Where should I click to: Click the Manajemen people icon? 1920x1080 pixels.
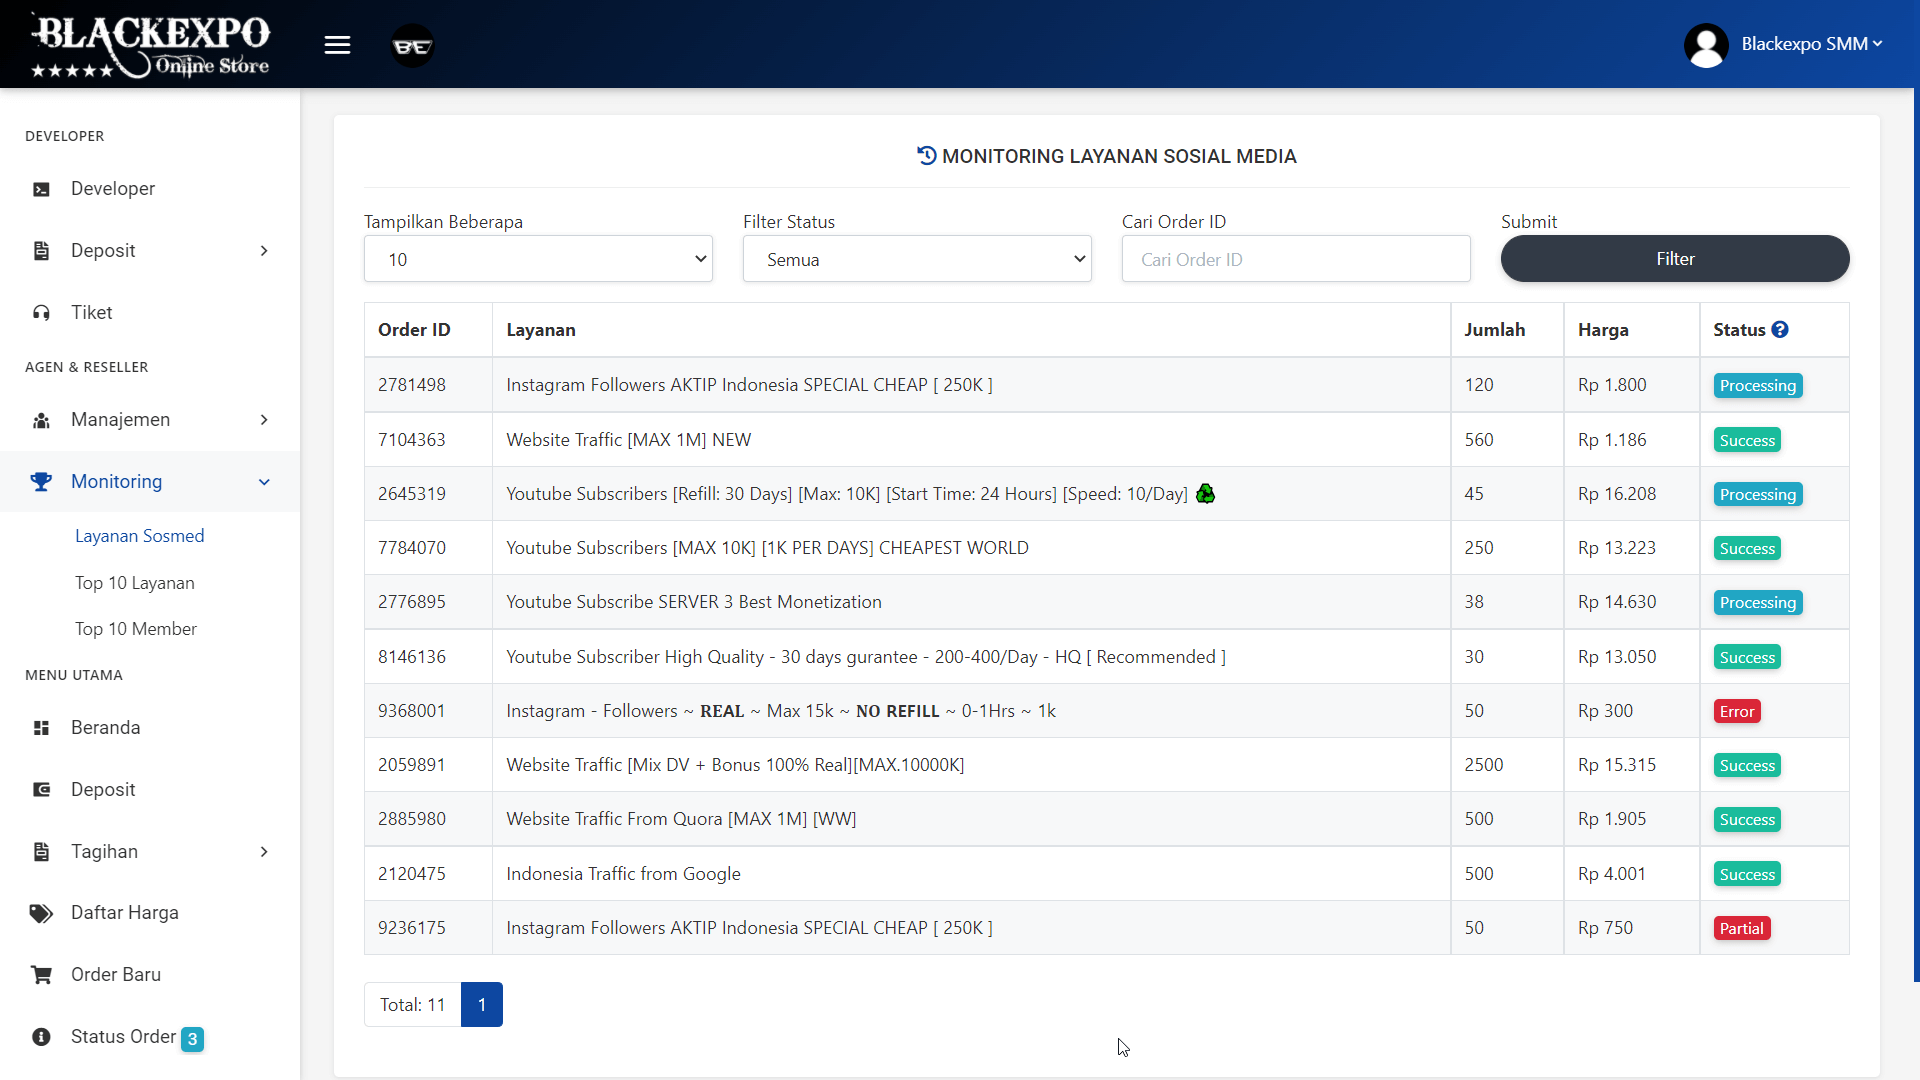coord(41,420)
